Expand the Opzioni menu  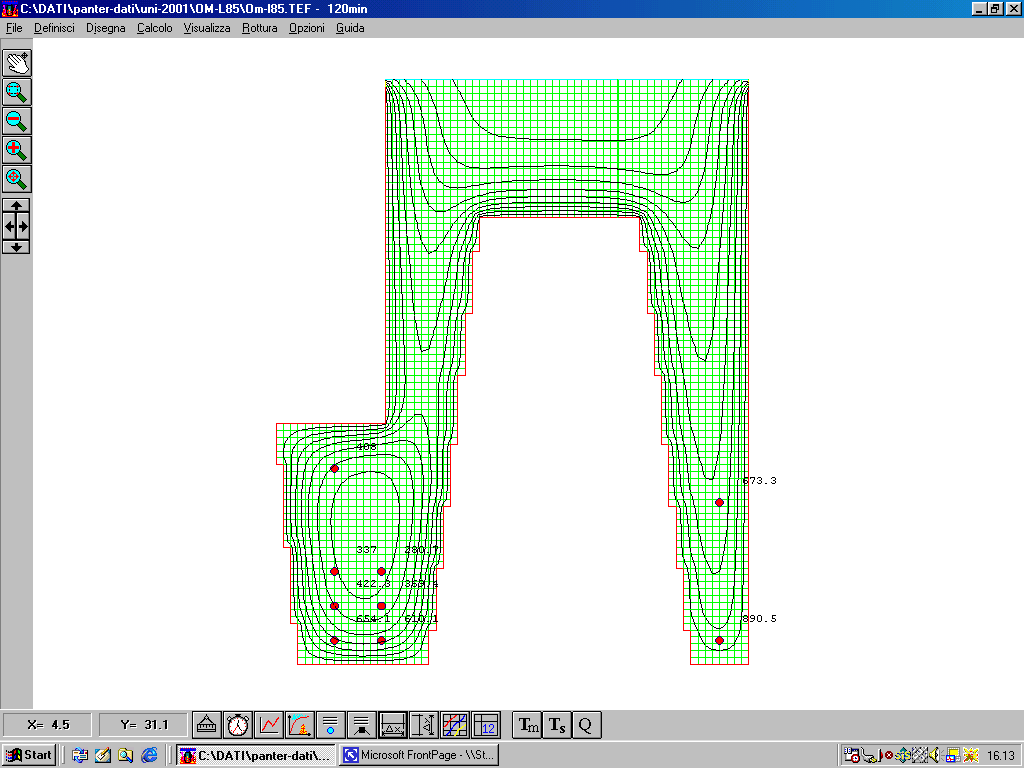306,28
